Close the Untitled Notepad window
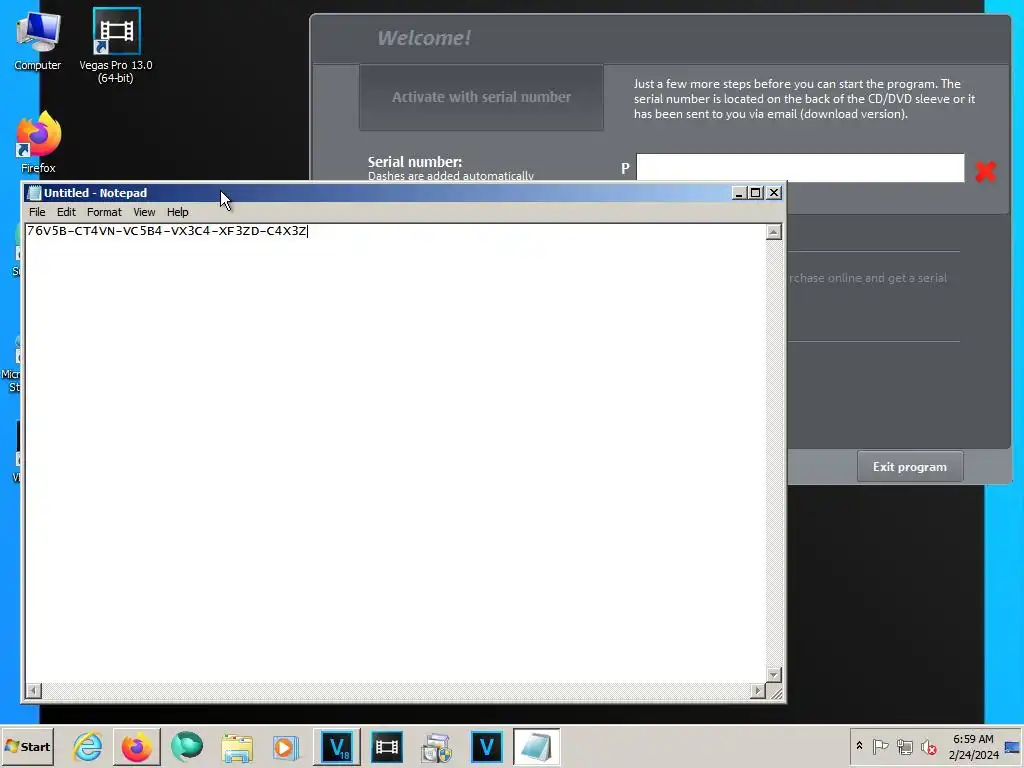The image size is (1024, 768). (x=774, y=193)
